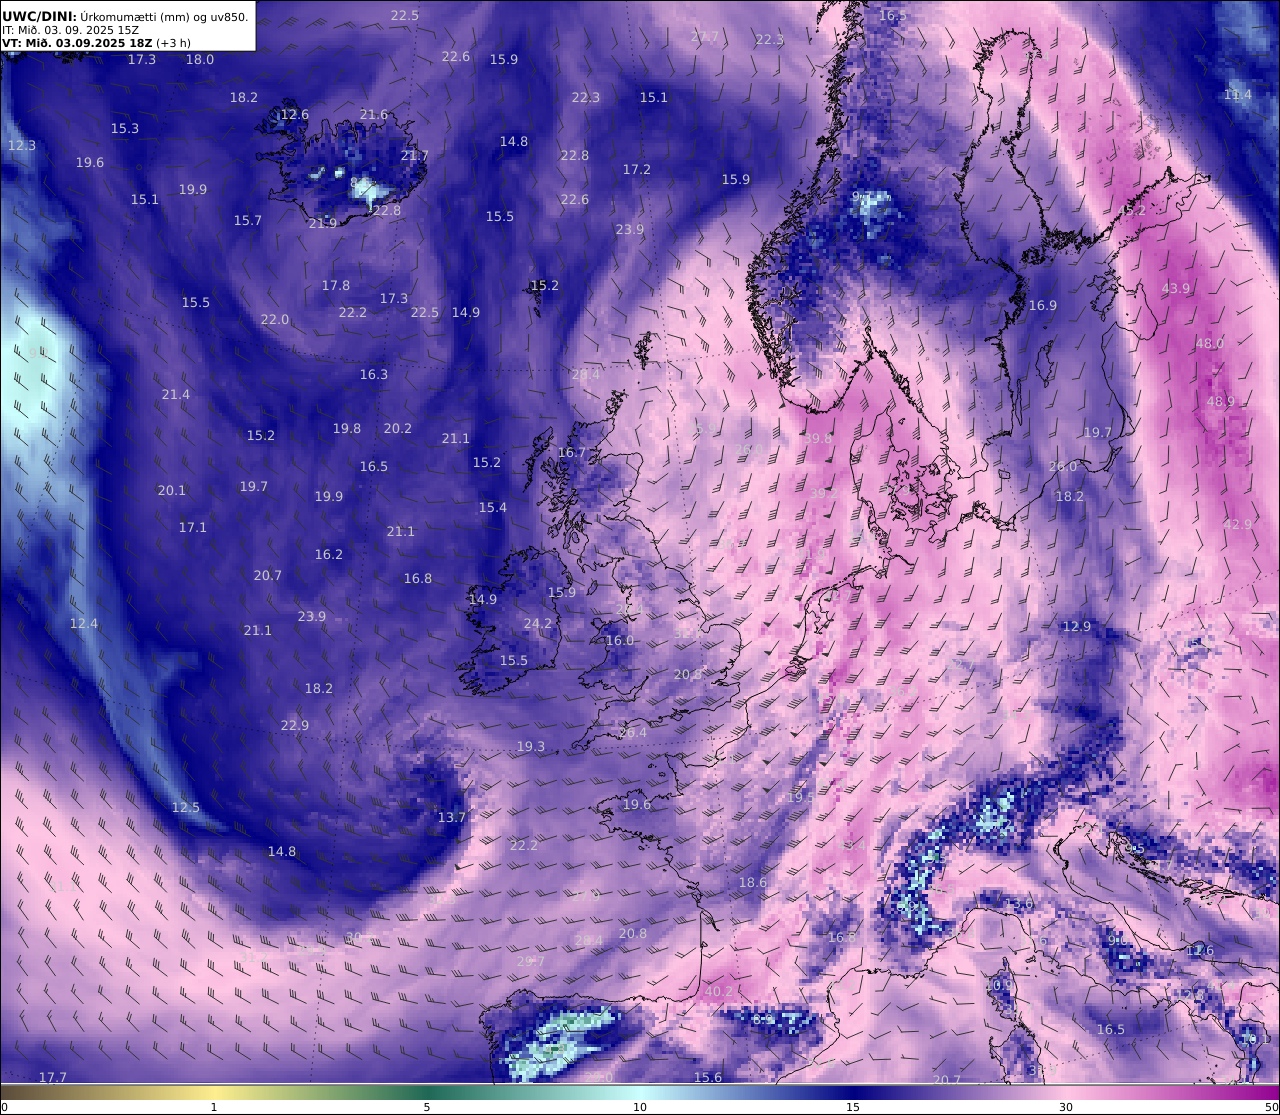Click the 1 label on the colour scale
Screen dimensions: 1280x1115
click(214, 1107)
